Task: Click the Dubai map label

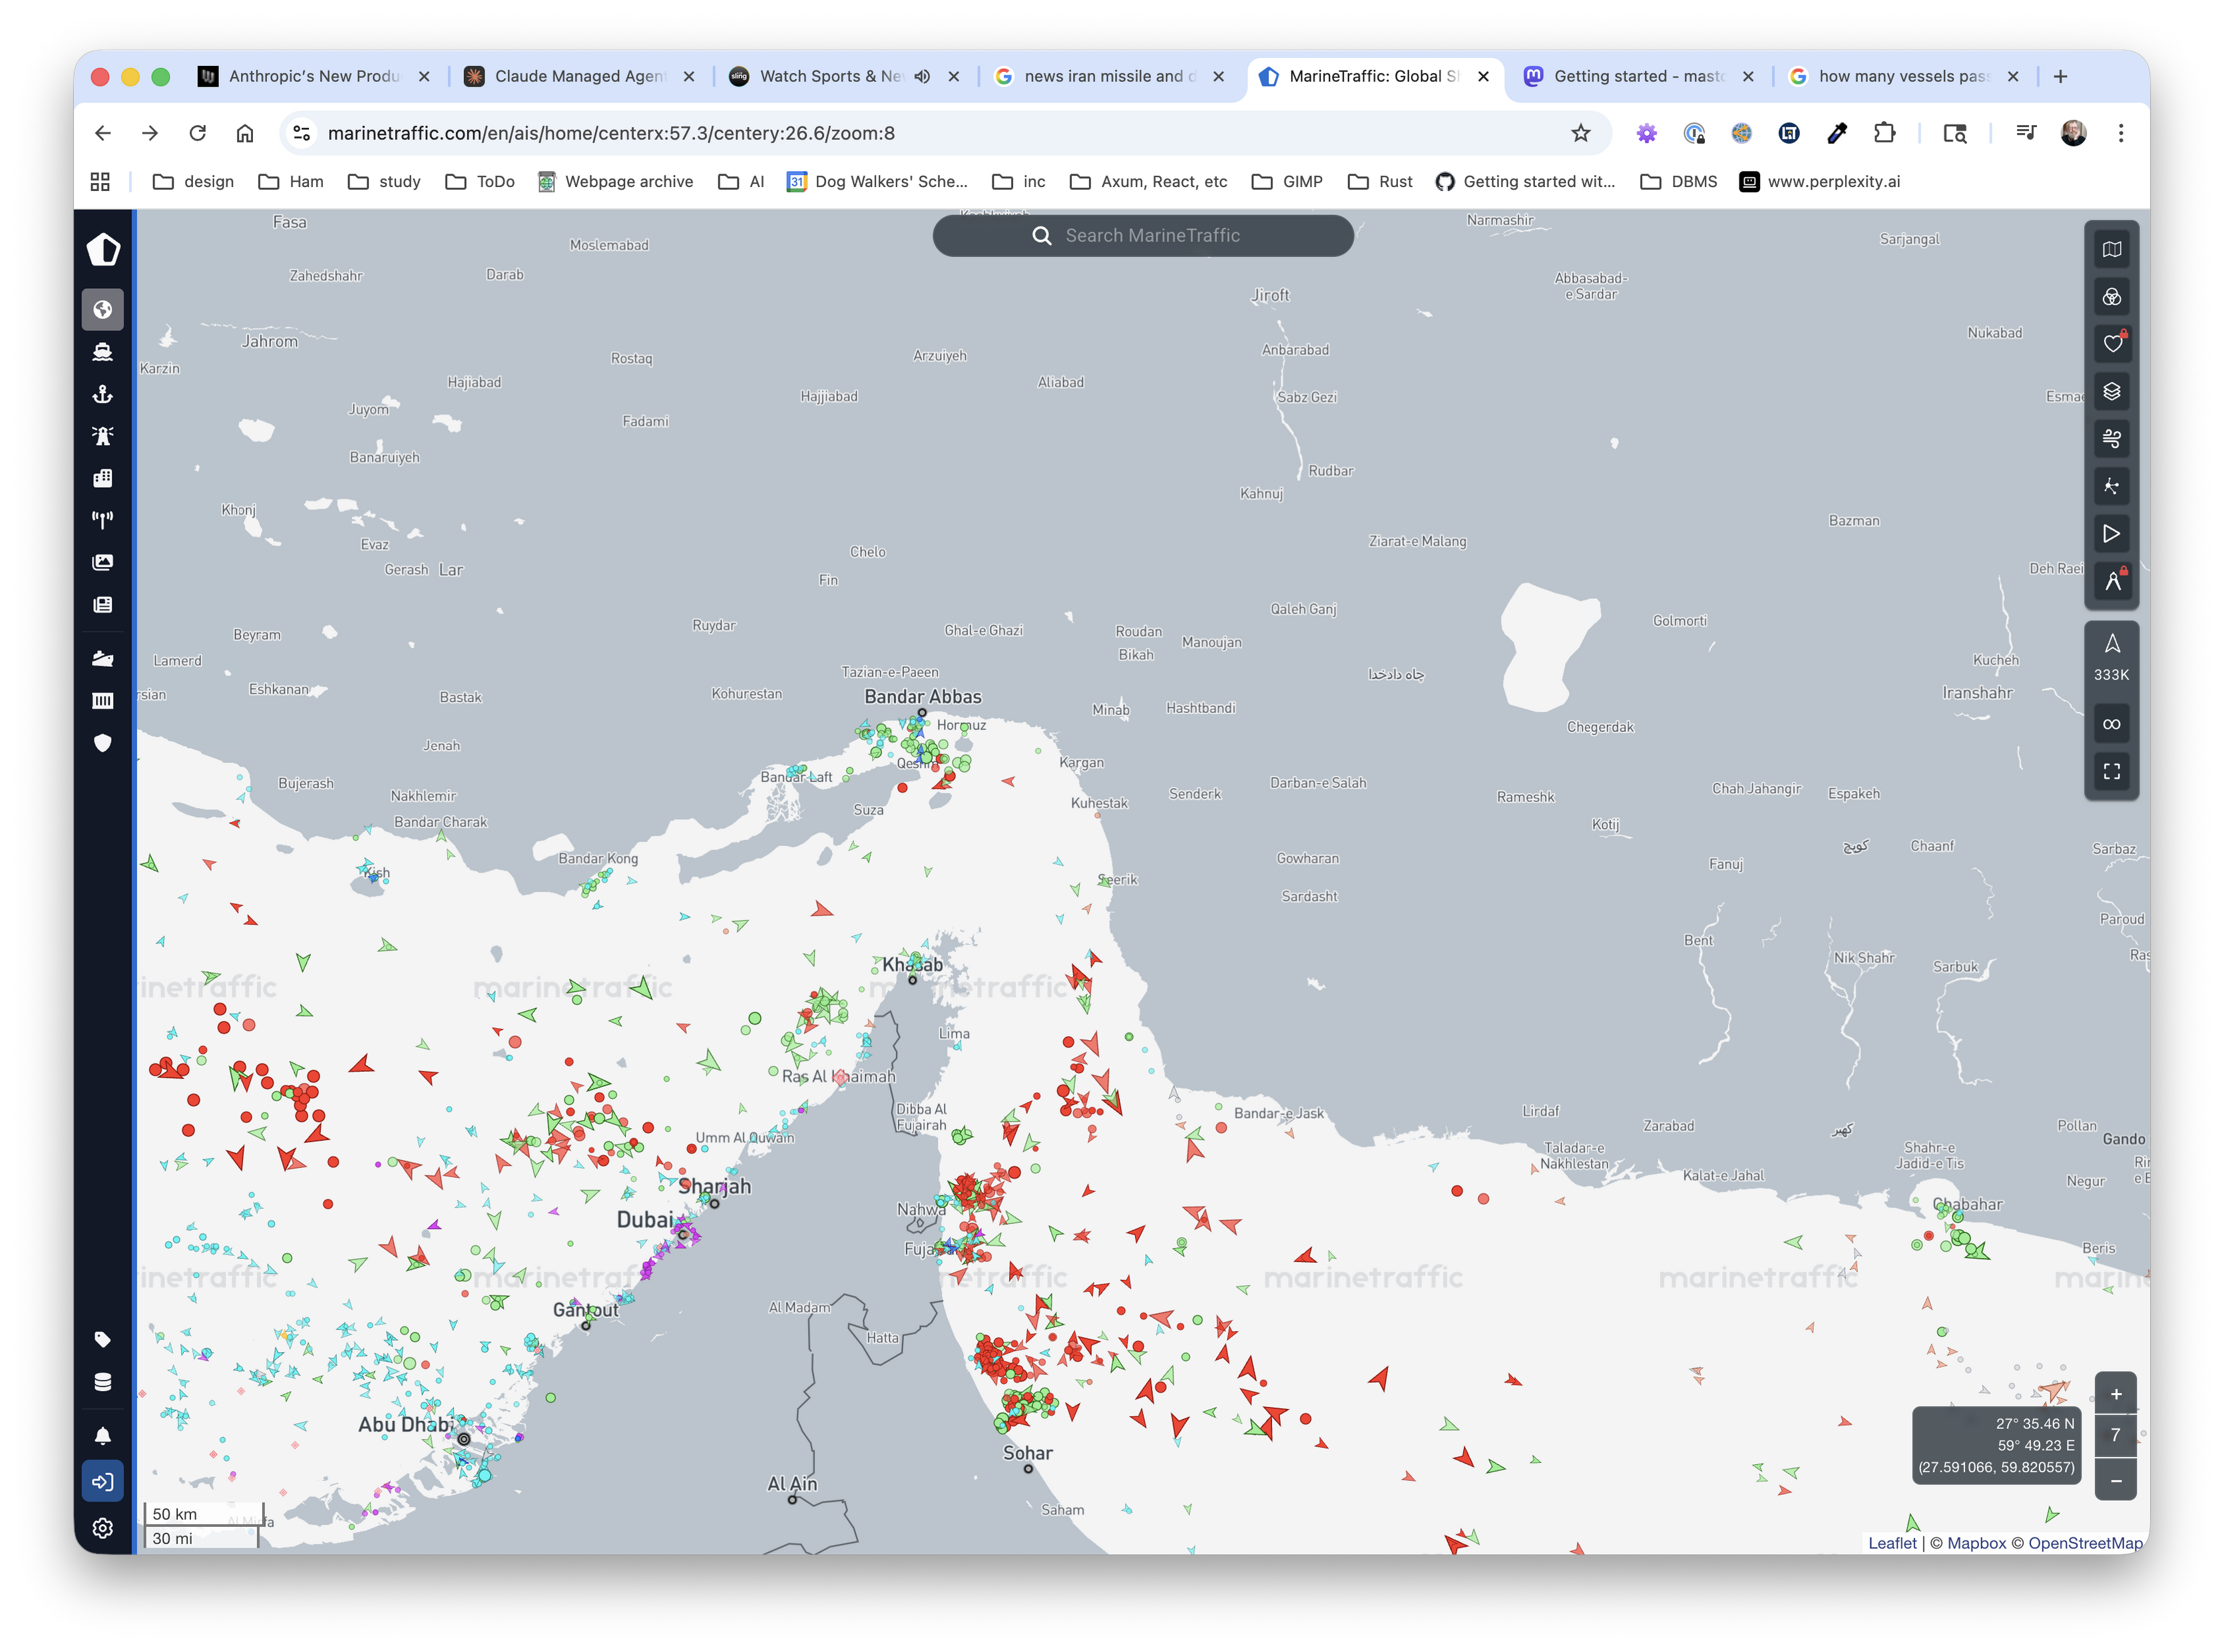Action: point(645,1220)
